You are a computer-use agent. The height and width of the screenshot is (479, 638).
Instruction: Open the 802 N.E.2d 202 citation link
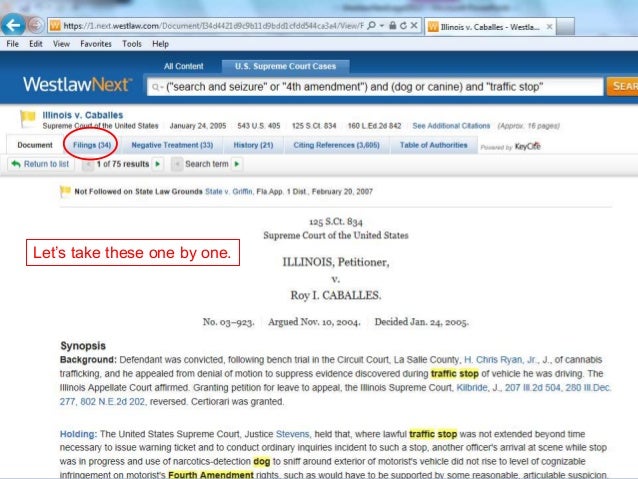pos(112,401)
